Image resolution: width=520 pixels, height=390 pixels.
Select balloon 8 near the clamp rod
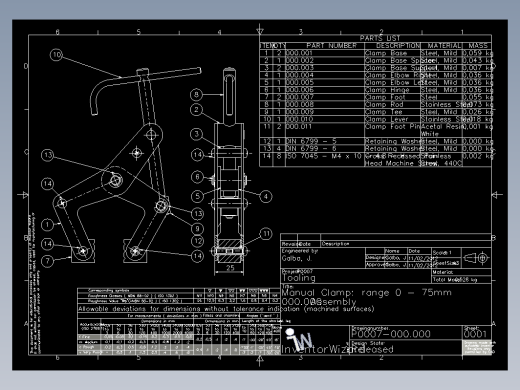(196, 95)
